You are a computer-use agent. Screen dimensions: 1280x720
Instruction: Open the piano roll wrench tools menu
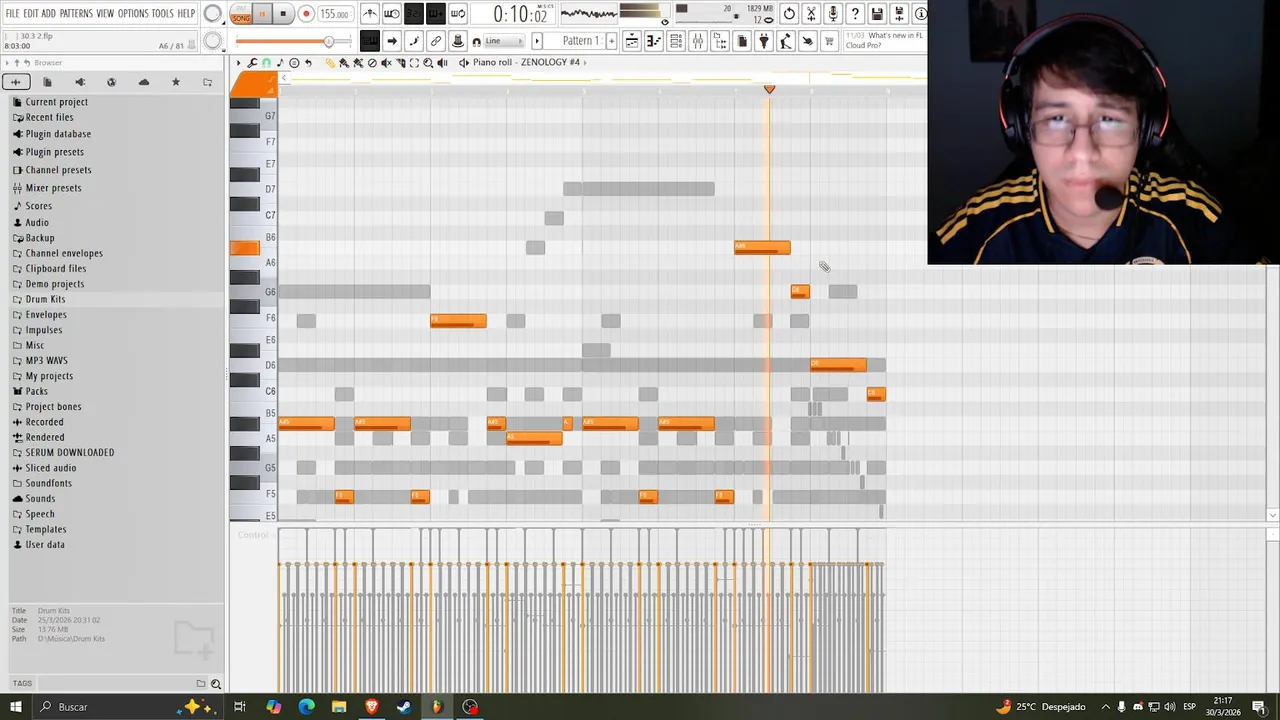click(x=252, y=62)
